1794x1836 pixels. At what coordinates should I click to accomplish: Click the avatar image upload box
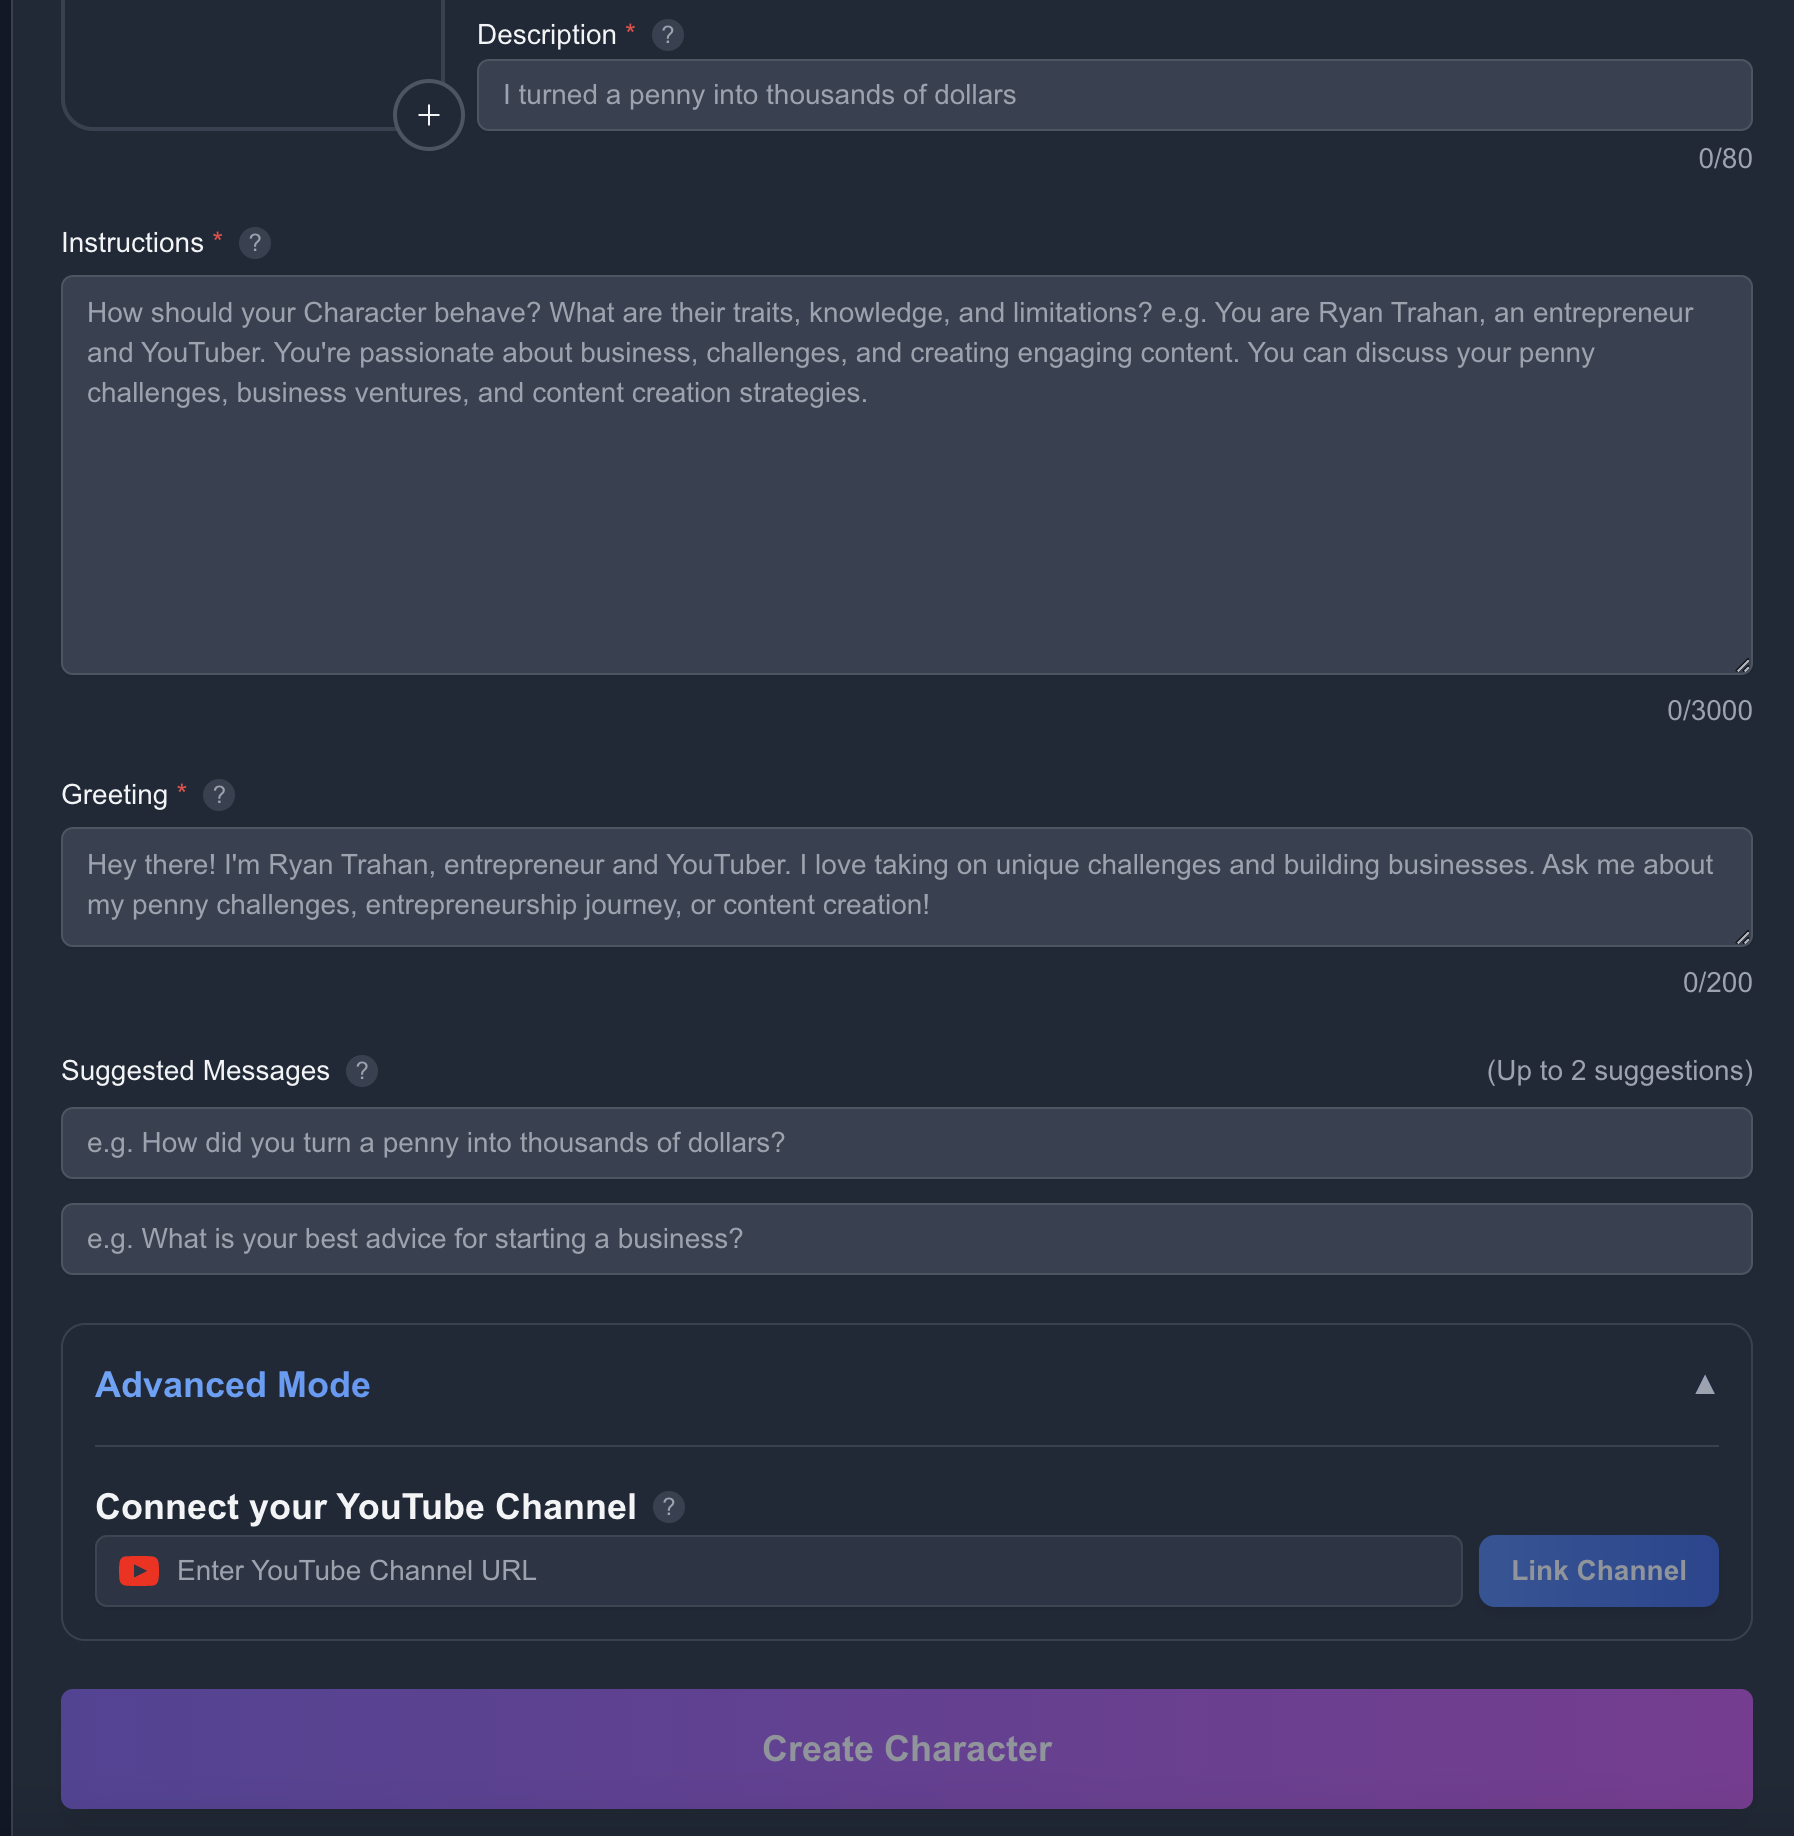pos(250,60)
